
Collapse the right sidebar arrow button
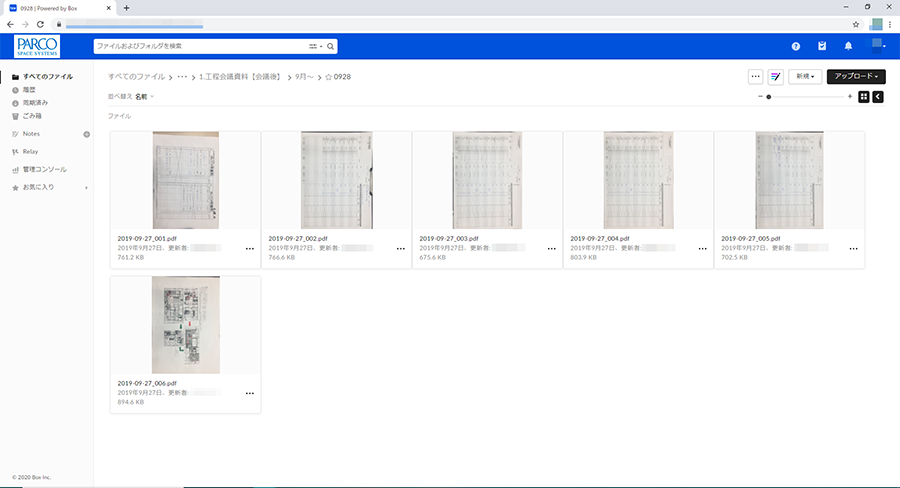[x=878, y=97]
